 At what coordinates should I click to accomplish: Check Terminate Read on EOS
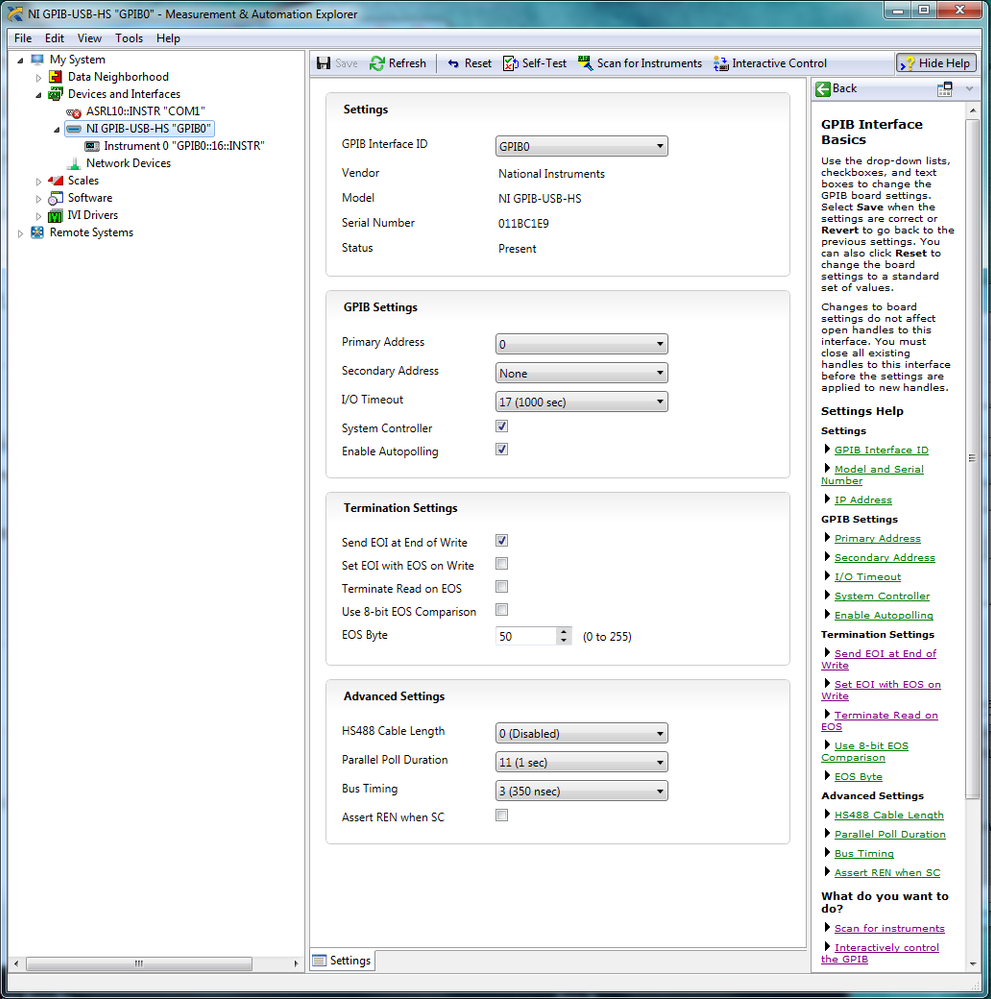tap(502, 587)
